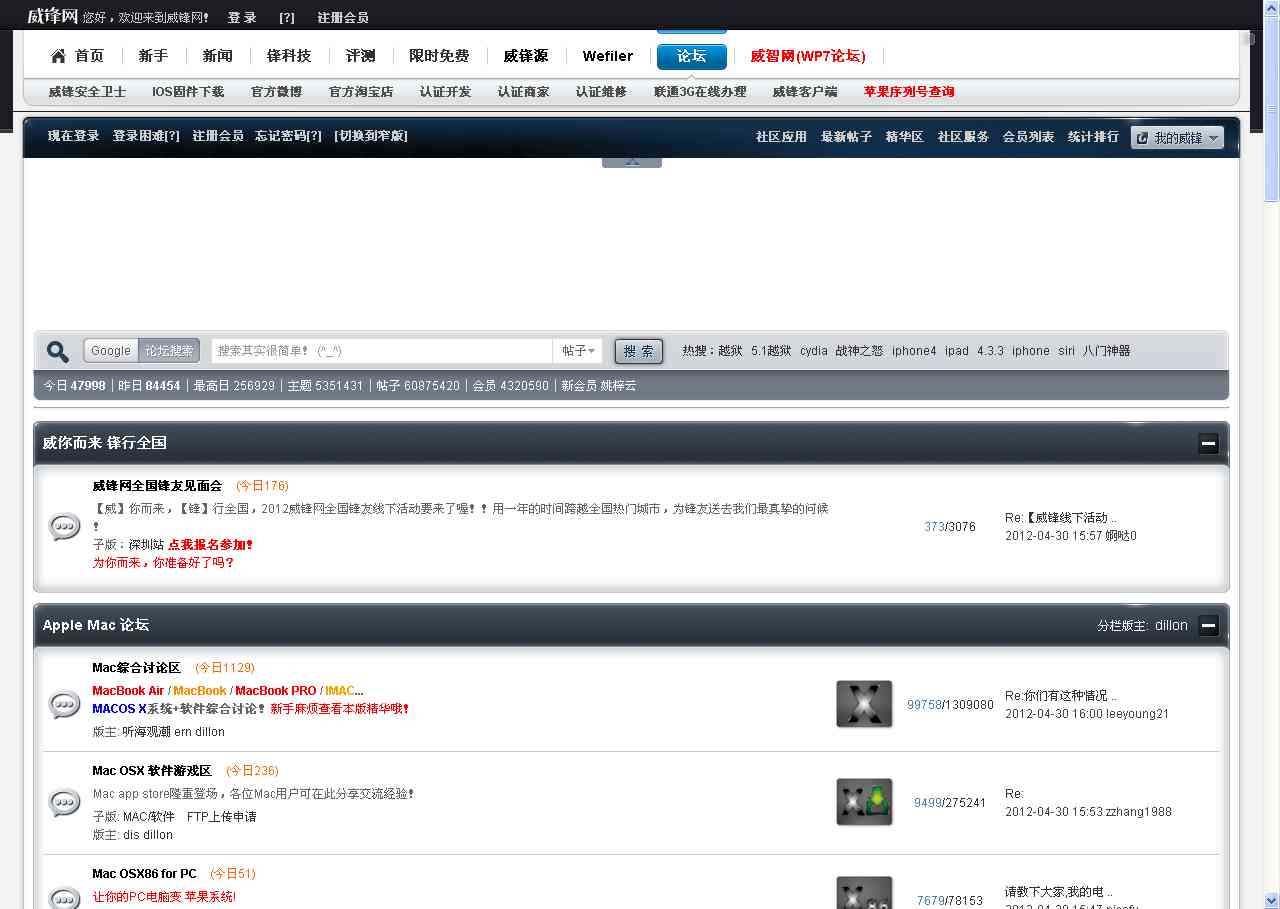The width and height of the screenshot is (1280, 909).
Task: Click the 搜索 button
Action: (x=638, y=351)
